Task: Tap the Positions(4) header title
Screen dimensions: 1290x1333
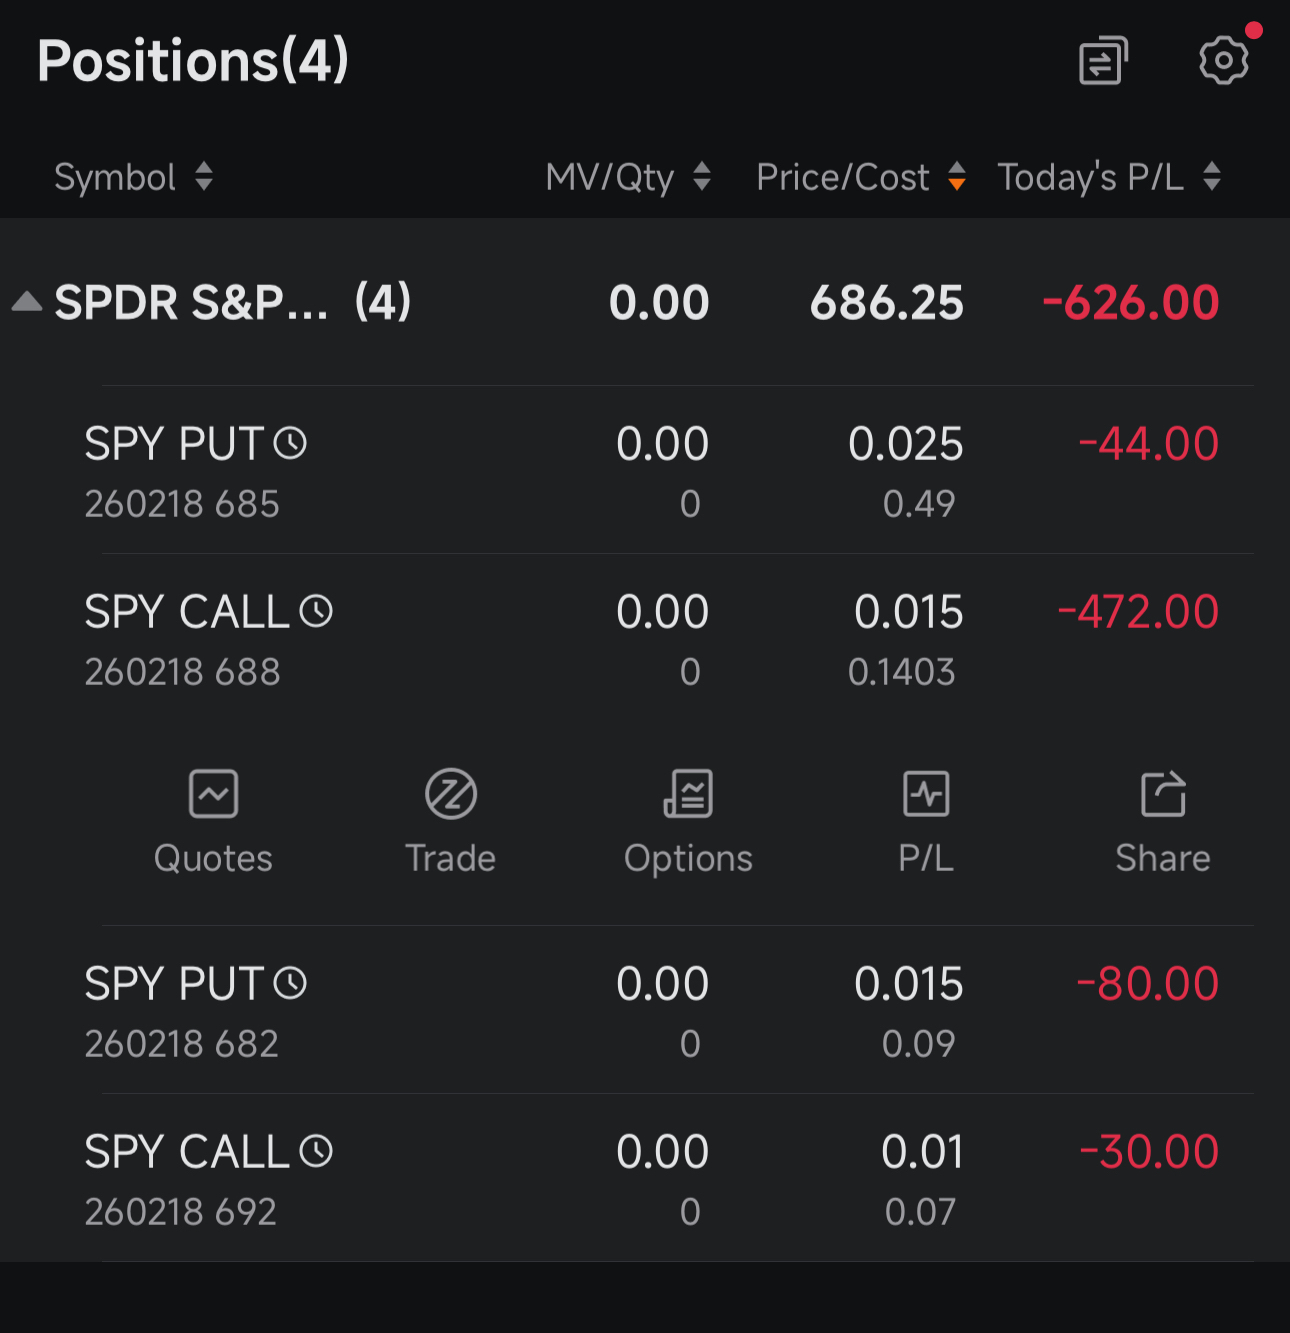Action: (x=193, y=61)
